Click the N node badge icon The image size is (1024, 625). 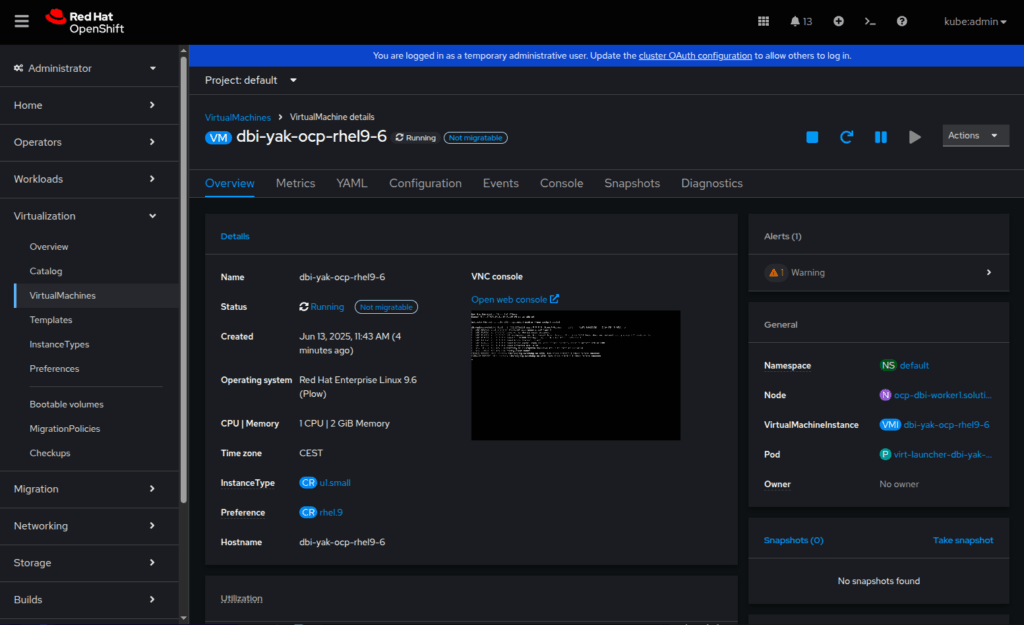coord(886,395)
